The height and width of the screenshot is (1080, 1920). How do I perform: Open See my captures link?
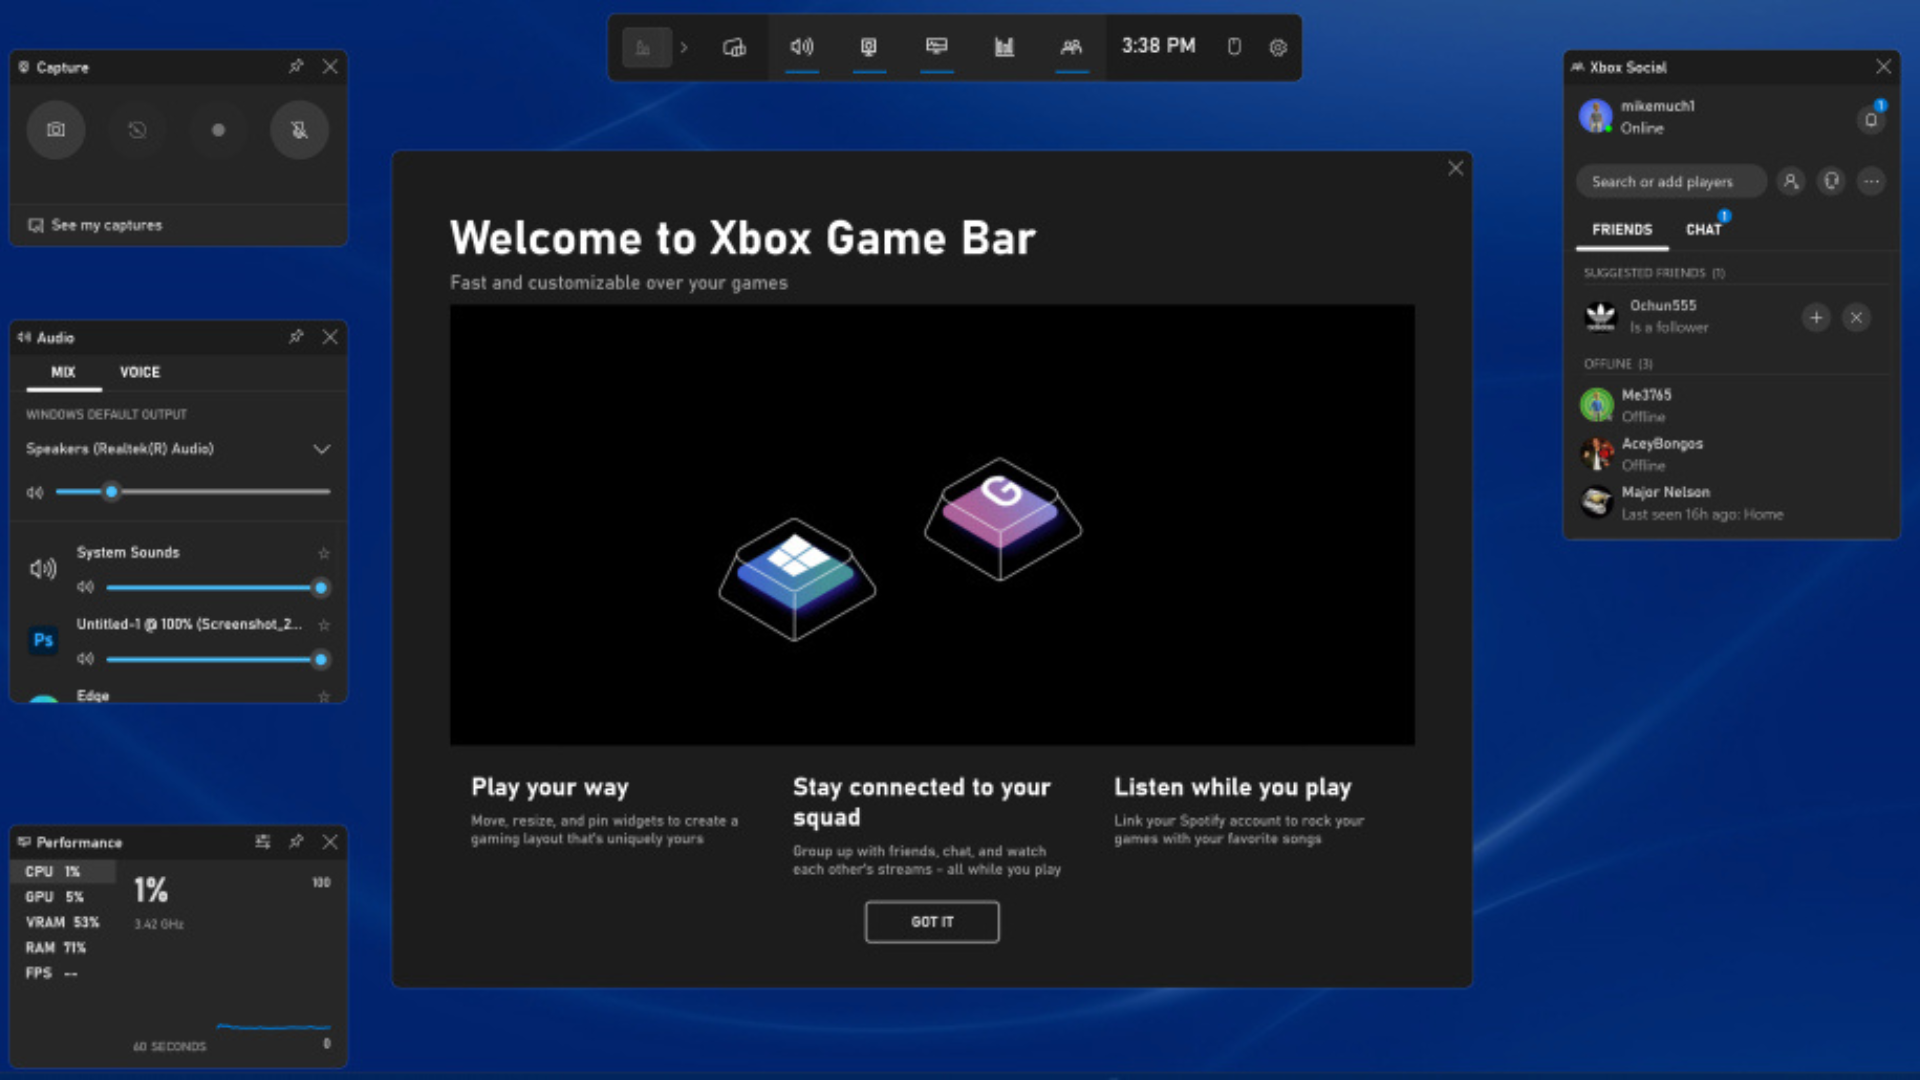coord(106,225)
